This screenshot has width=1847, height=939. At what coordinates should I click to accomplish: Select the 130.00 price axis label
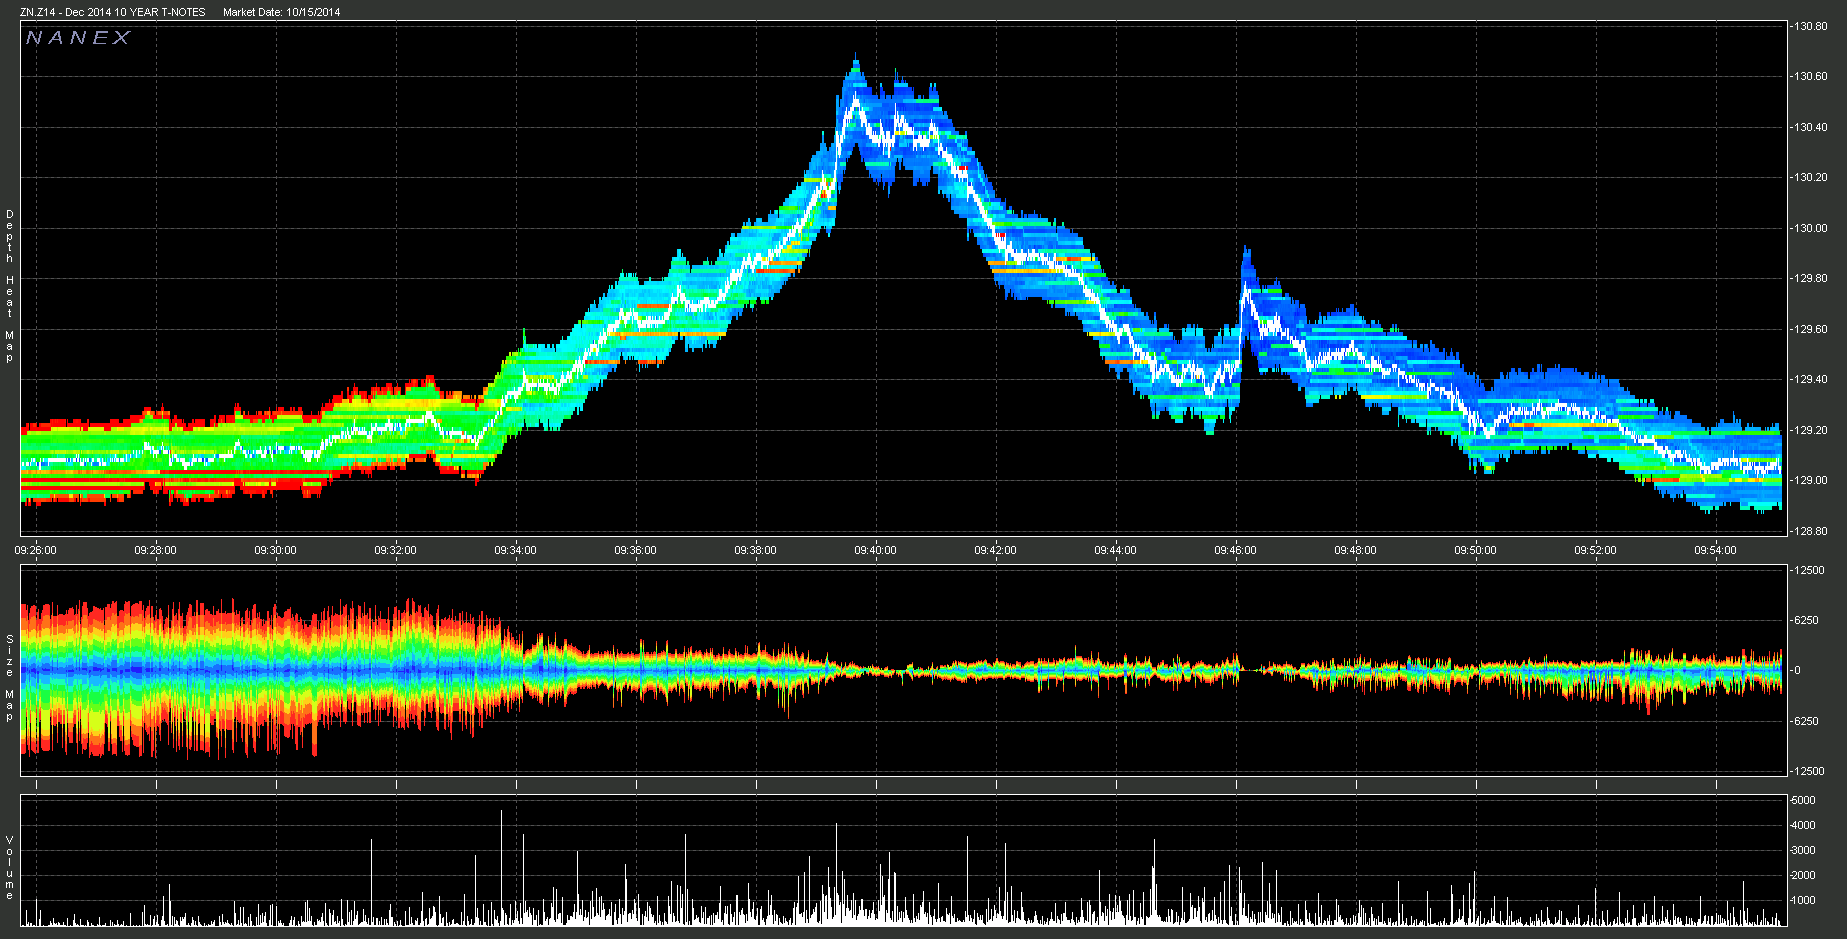[x=1810, y=228]
